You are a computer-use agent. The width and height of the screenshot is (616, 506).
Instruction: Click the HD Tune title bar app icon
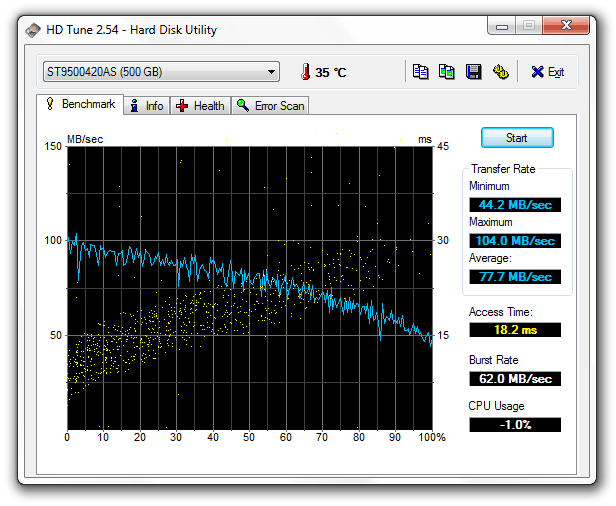(33, 30)
